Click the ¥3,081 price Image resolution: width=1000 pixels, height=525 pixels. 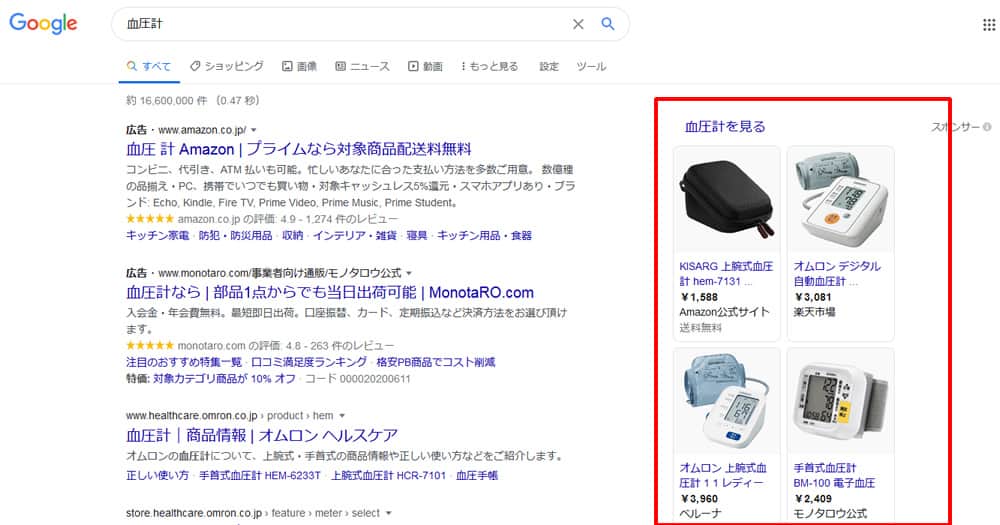[813, 297]
